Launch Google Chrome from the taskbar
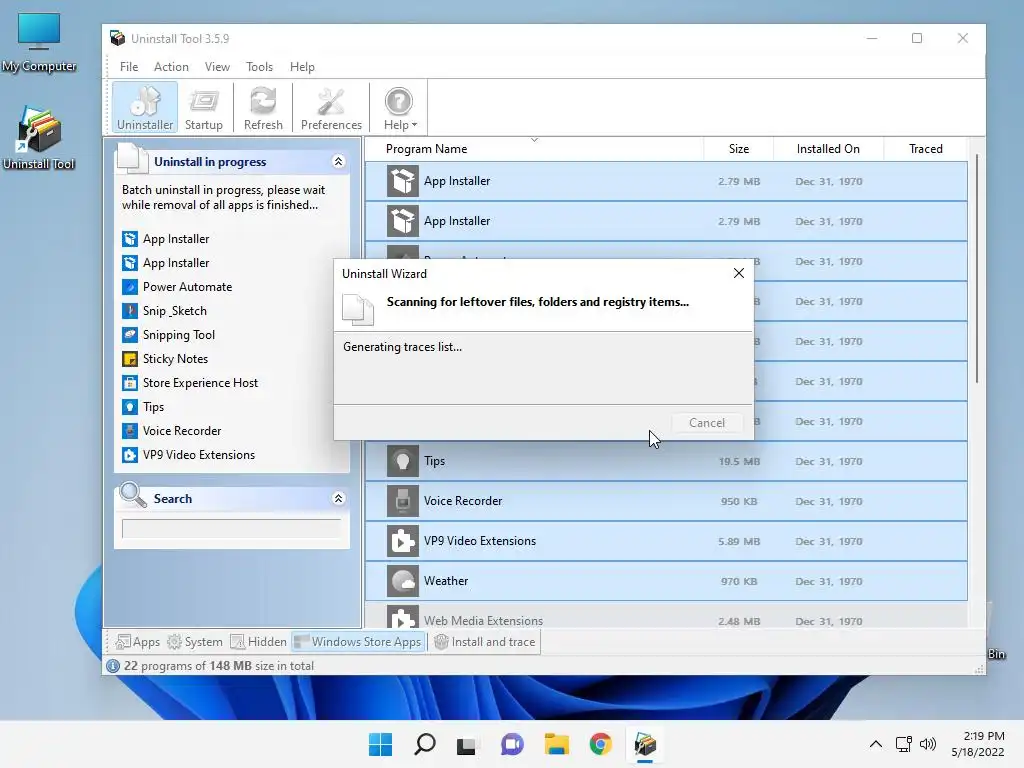 point(600,744)
